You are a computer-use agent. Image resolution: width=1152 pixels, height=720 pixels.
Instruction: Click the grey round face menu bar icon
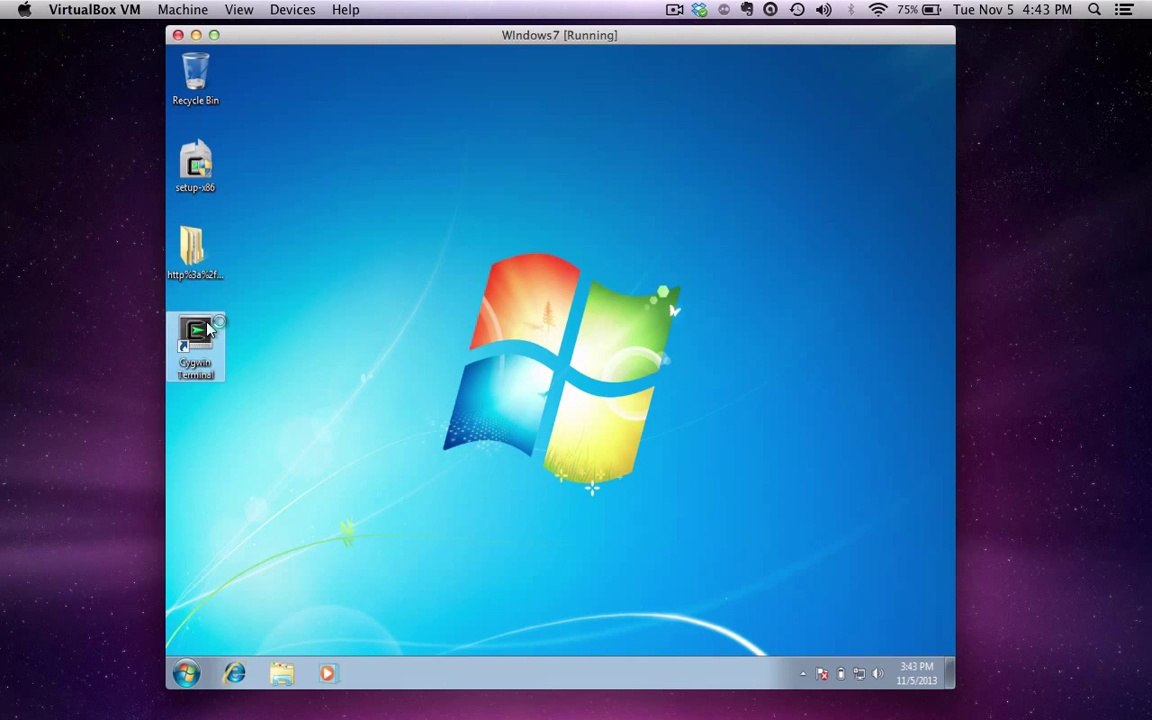click(x=724, y=10)
